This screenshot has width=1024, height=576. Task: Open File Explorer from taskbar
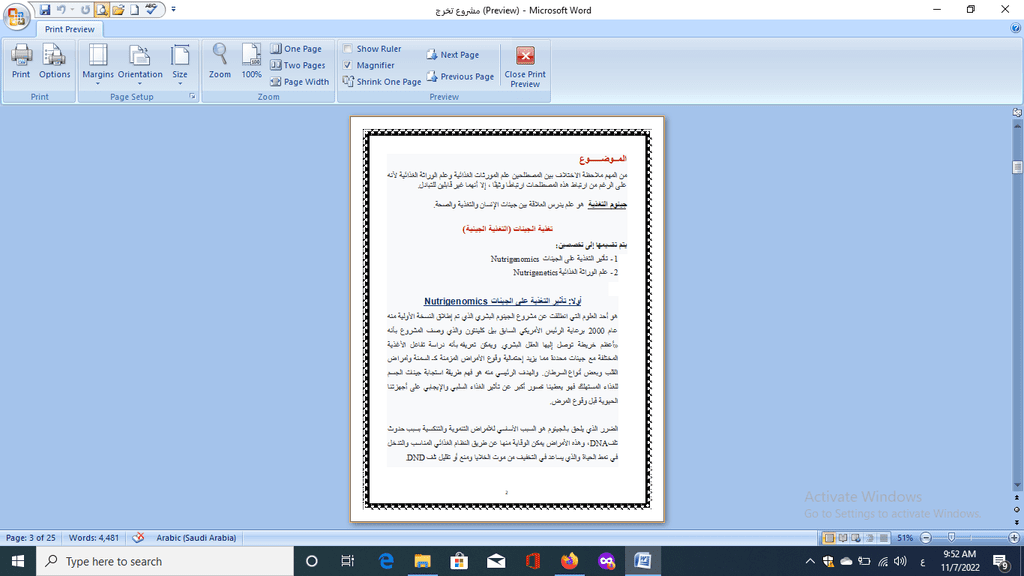(423, 561)
